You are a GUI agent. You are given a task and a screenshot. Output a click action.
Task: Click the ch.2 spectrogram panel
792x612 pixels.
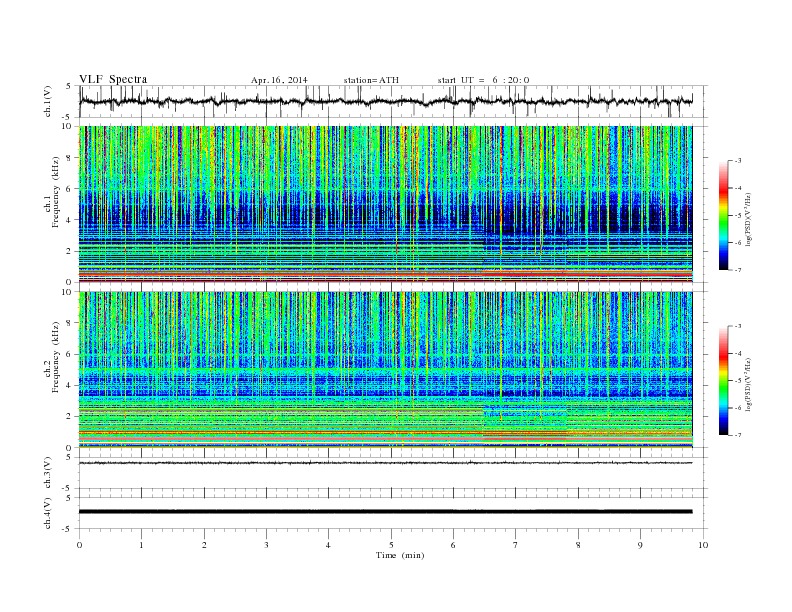pyautogui.click(x=386, y=370)
